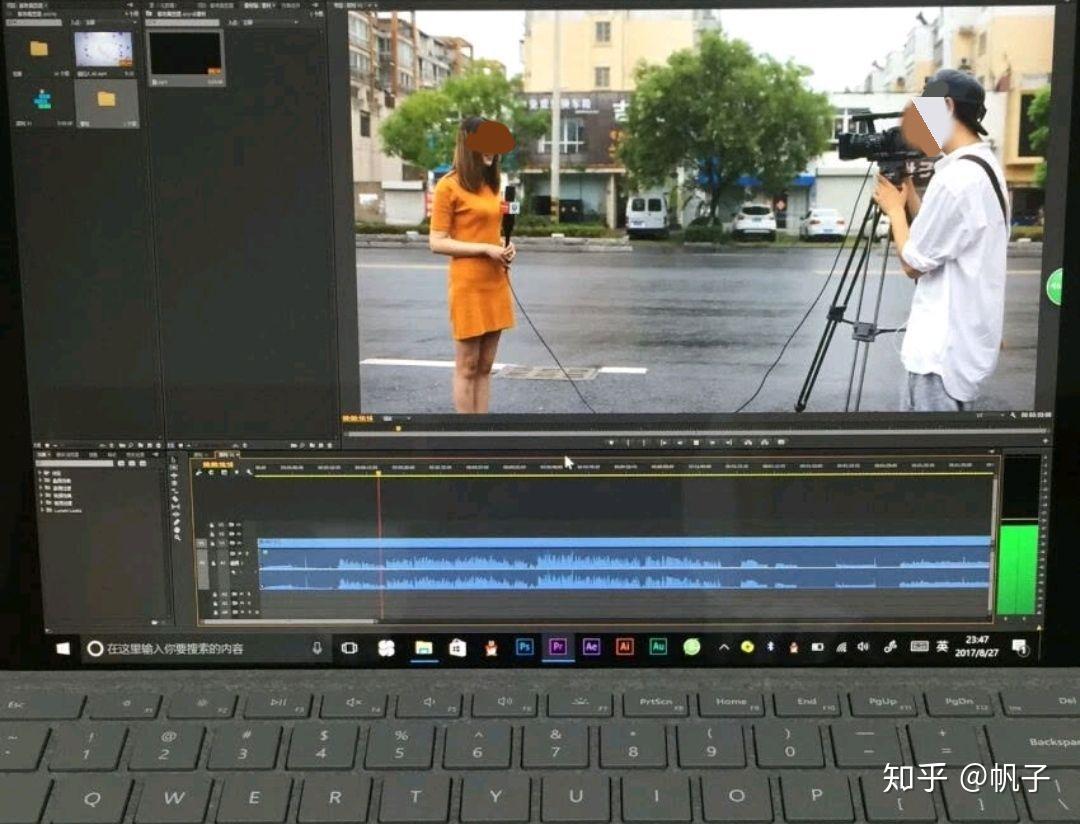Switch to the sequence tab in the timeline panel
This screenshot has width=1080, height=824.
(227, 453)
